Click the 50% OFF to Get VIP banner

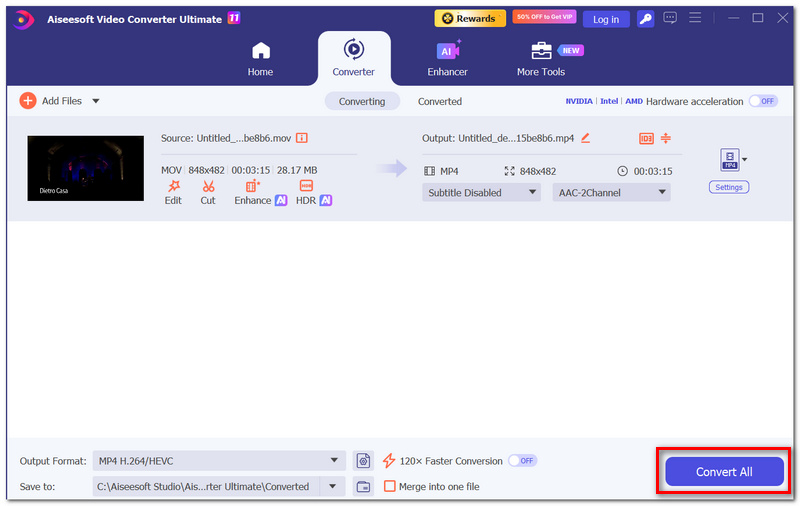click(544, 17)
